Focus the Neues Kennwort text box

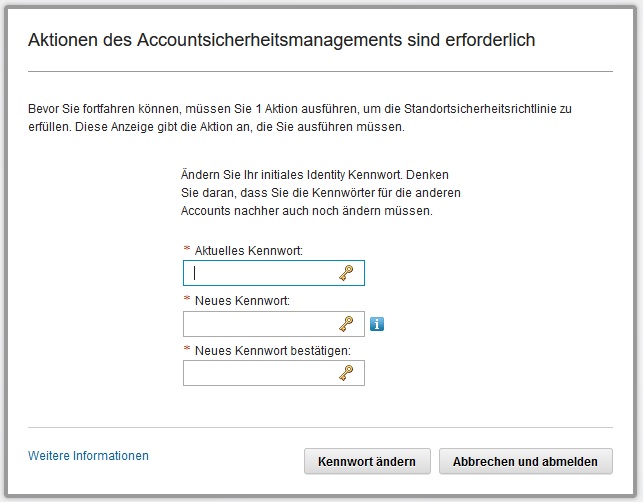262,323
